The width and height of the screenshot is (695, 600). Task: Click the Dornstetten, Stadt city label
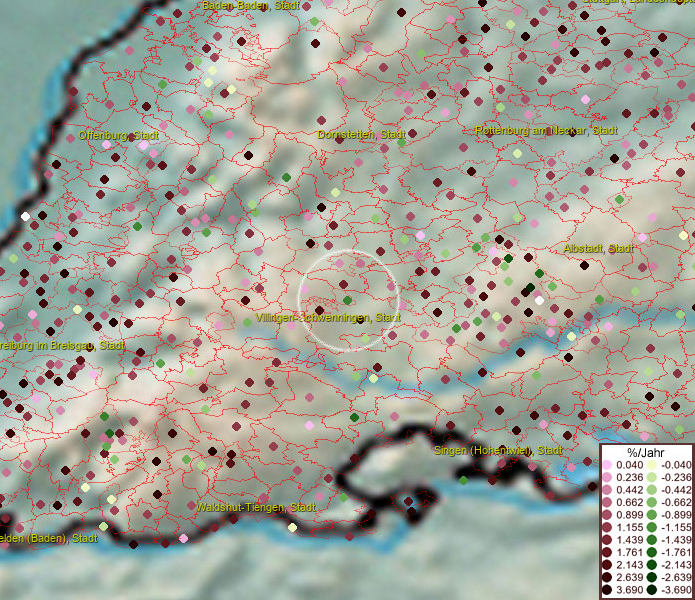361,134
